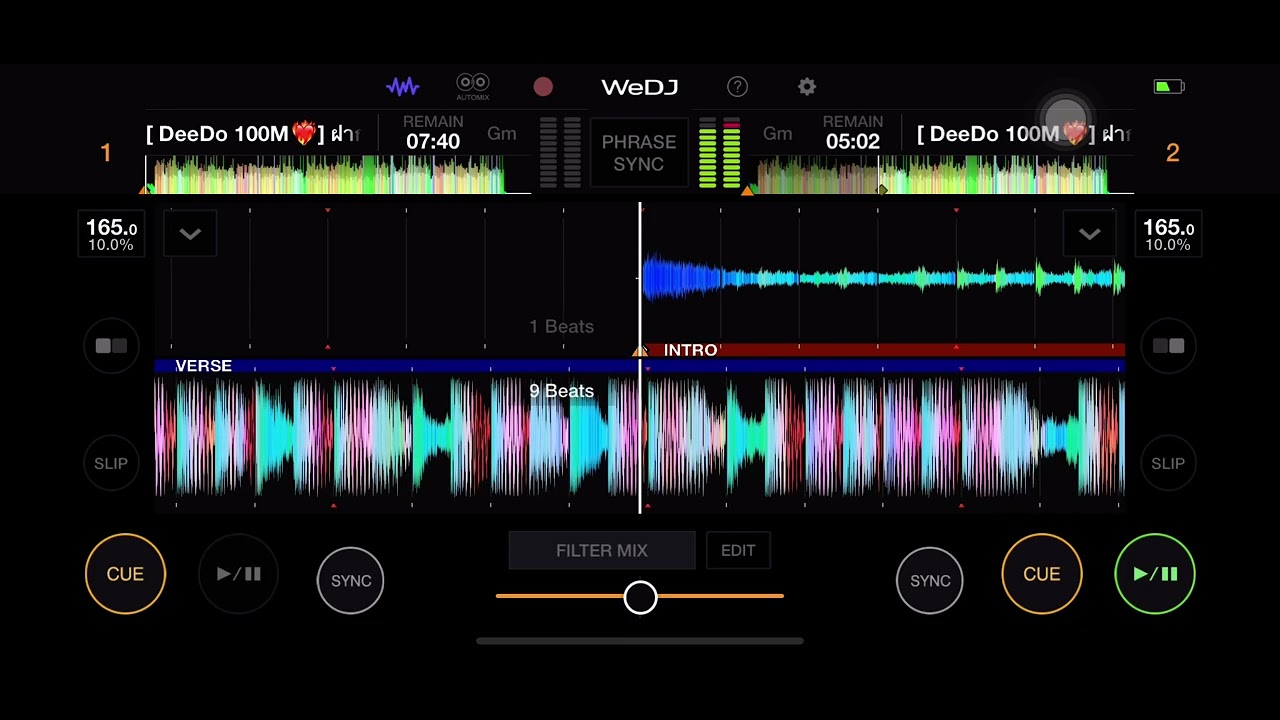1280x720 pixels.
Task: Play or pause deck 1
Action: (x=238, y=574)
